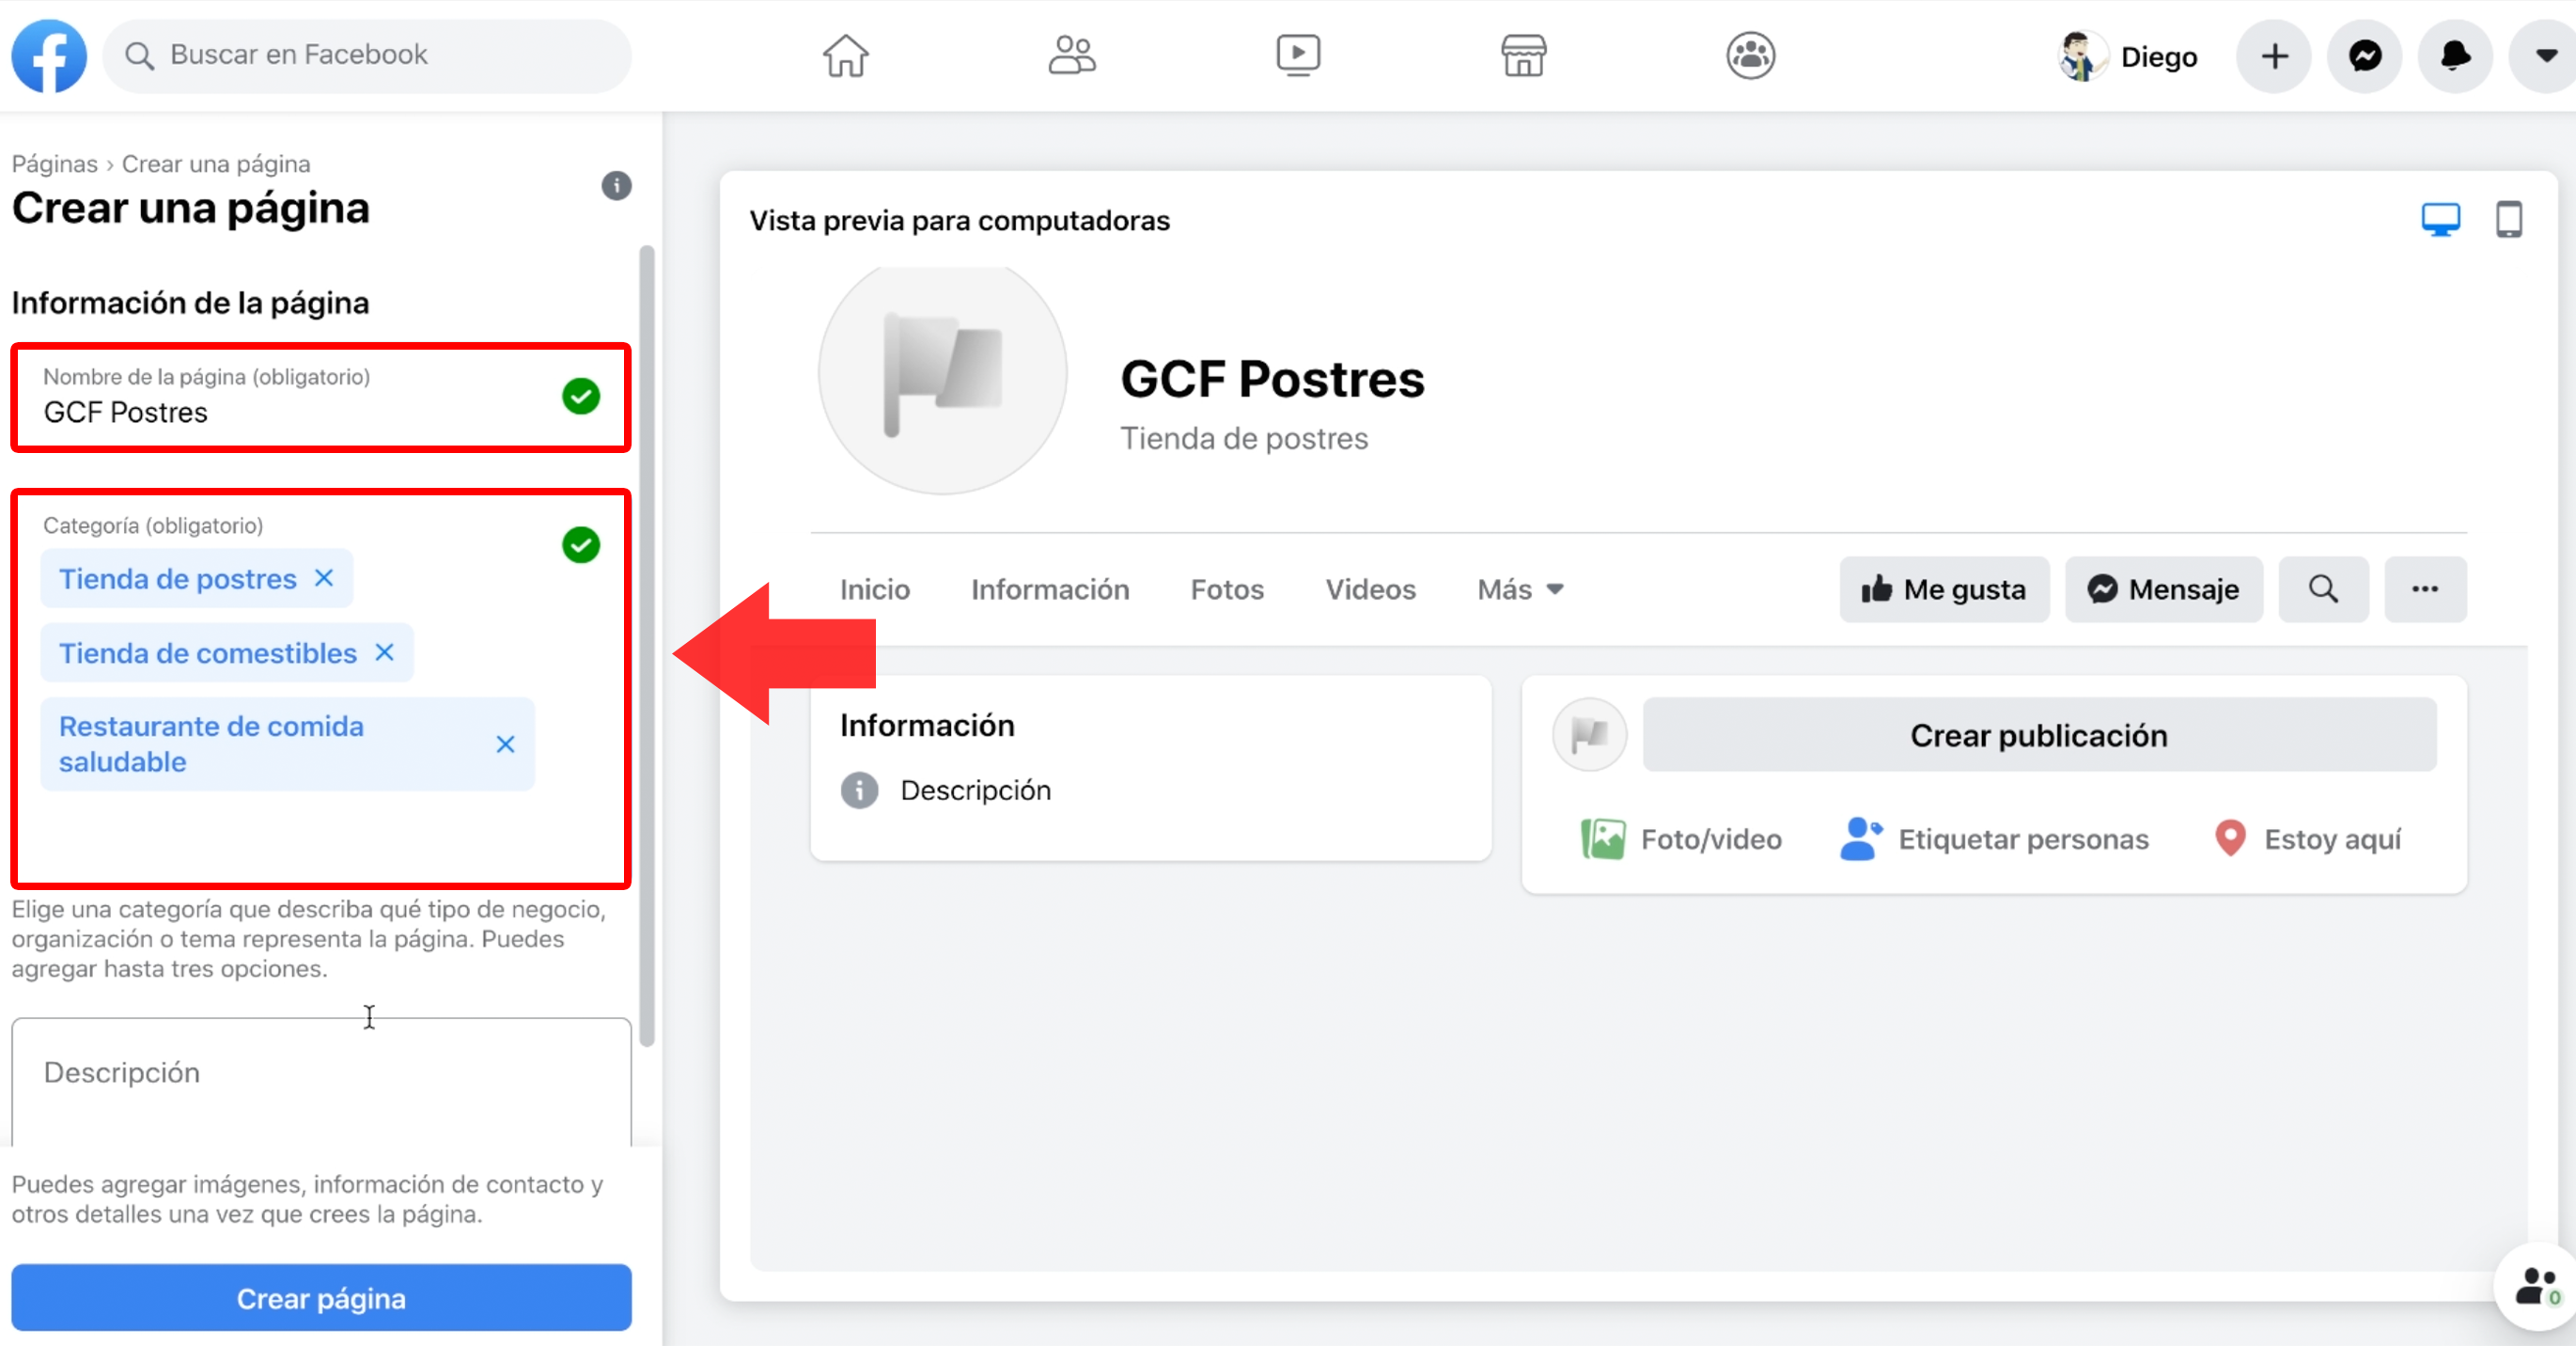Remove the Tienda de comestibles category
The width and height of the screenshot is (2576, 1346).
click(x=384, y=652)
